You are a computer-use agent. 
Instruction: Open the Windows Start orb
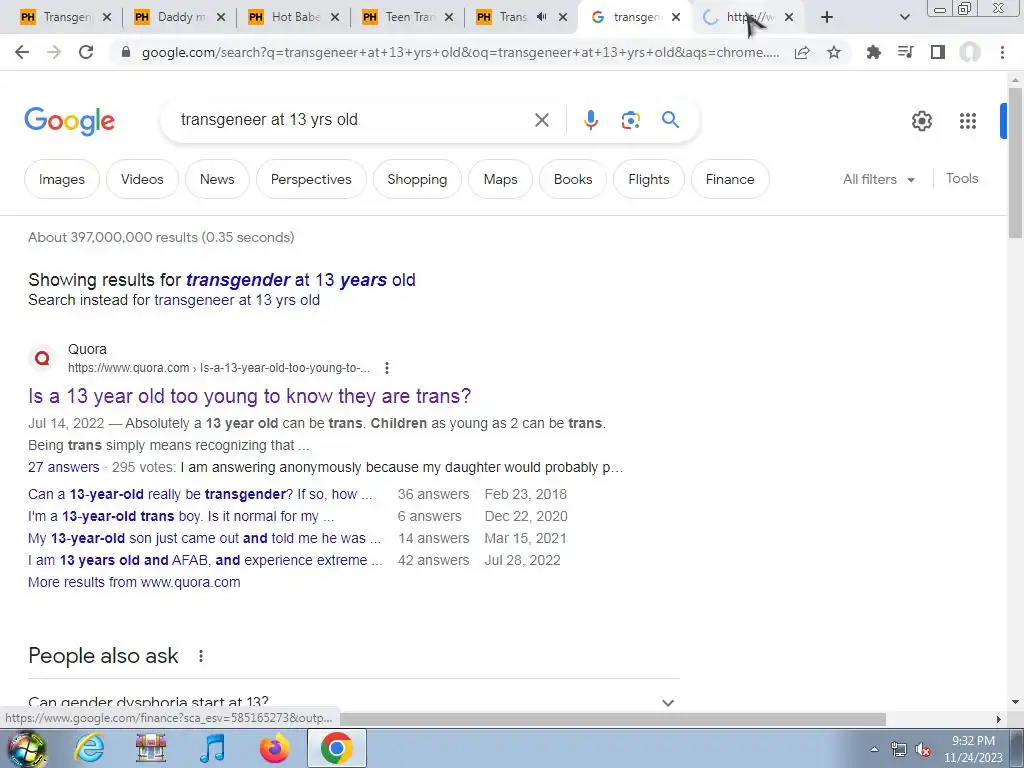click(25, 748)
